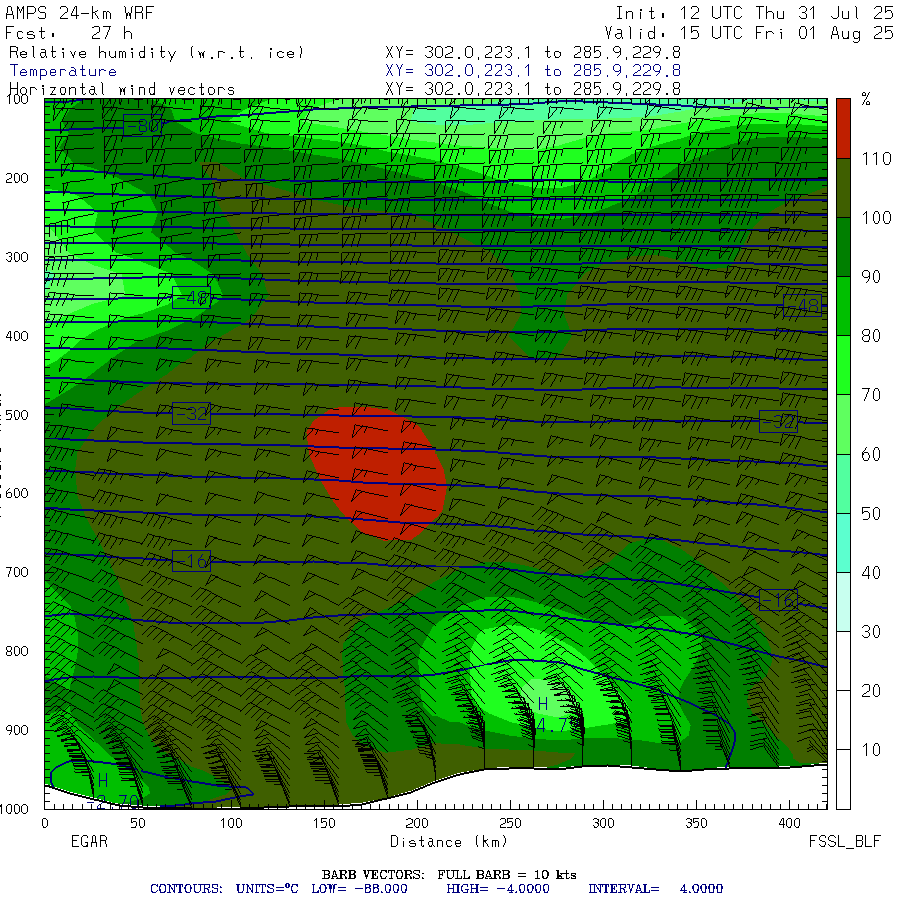Click the '500' pressure axis label
900x900 pixels.
(x=17, y=415)
